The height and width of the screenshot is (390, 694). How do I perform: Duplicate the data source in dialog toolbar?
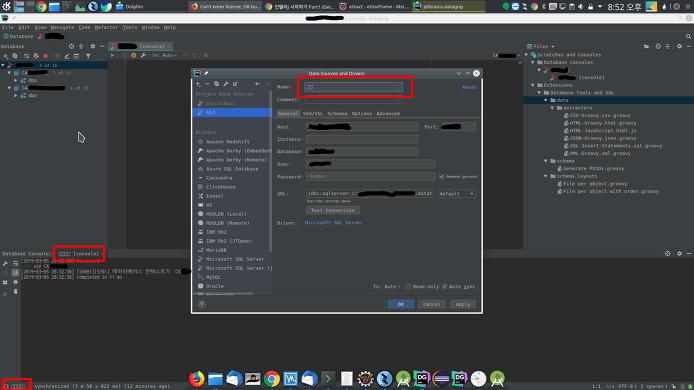coord(216,84)
